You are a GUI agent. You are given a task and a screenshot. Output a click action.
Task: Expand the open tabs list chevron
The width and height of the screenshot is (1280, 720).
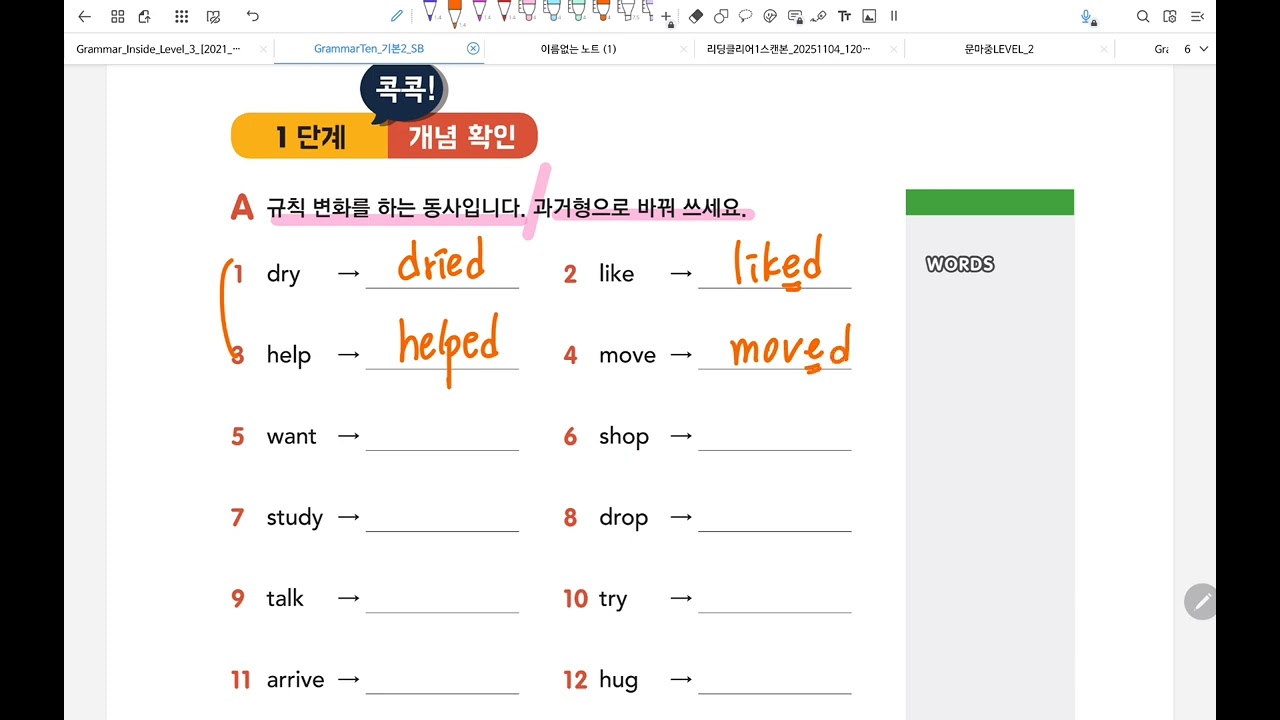point(1203,49)
